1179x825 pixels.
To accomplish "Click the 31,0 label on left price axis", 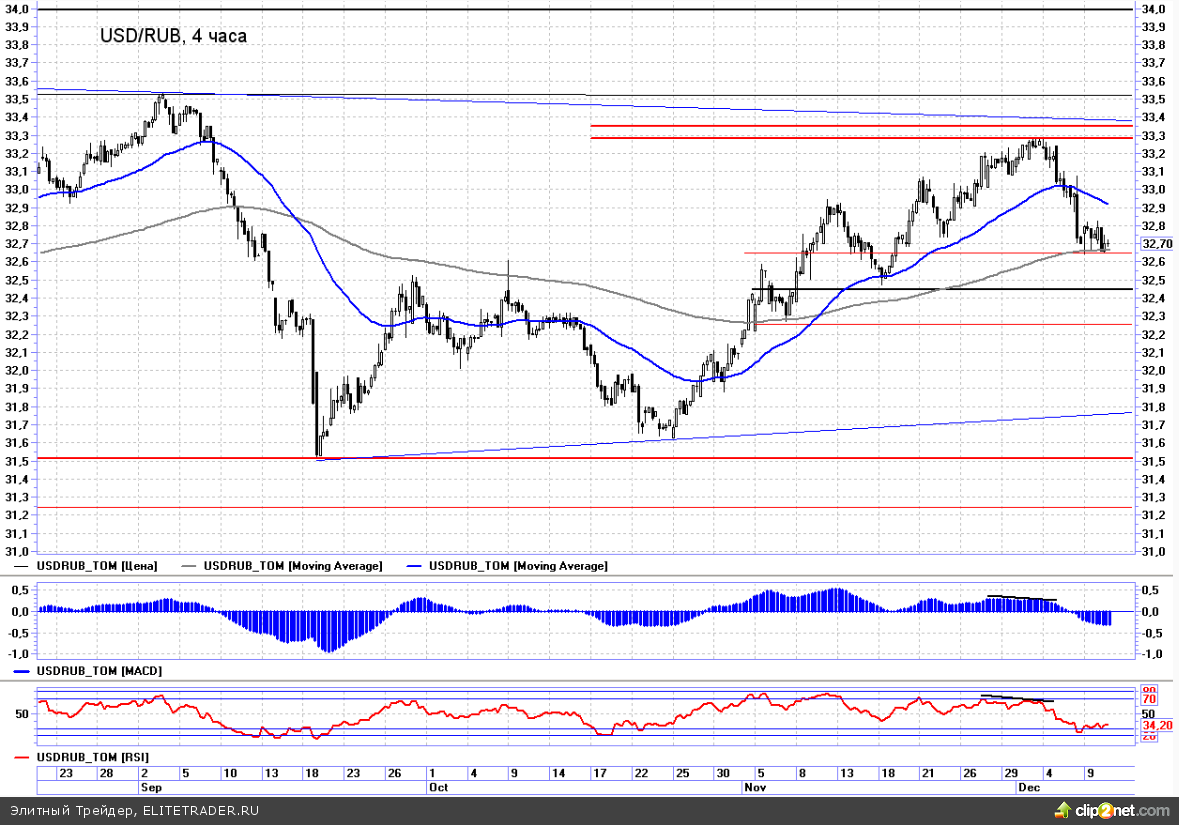I will 16,551.
